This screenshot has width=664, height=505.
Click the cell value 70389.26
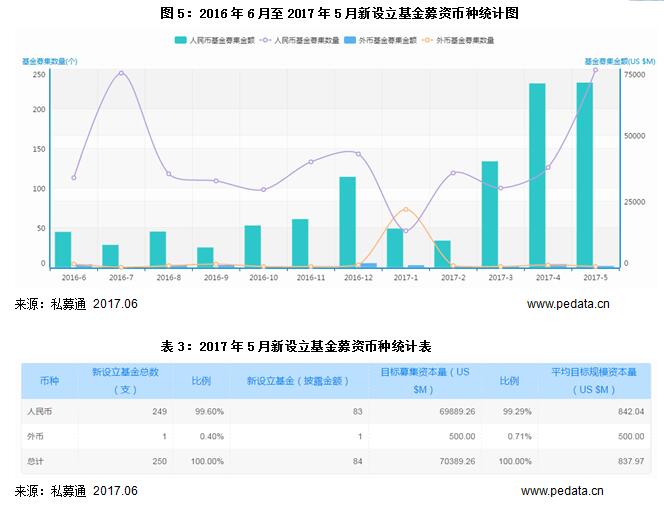pos(457,461)
